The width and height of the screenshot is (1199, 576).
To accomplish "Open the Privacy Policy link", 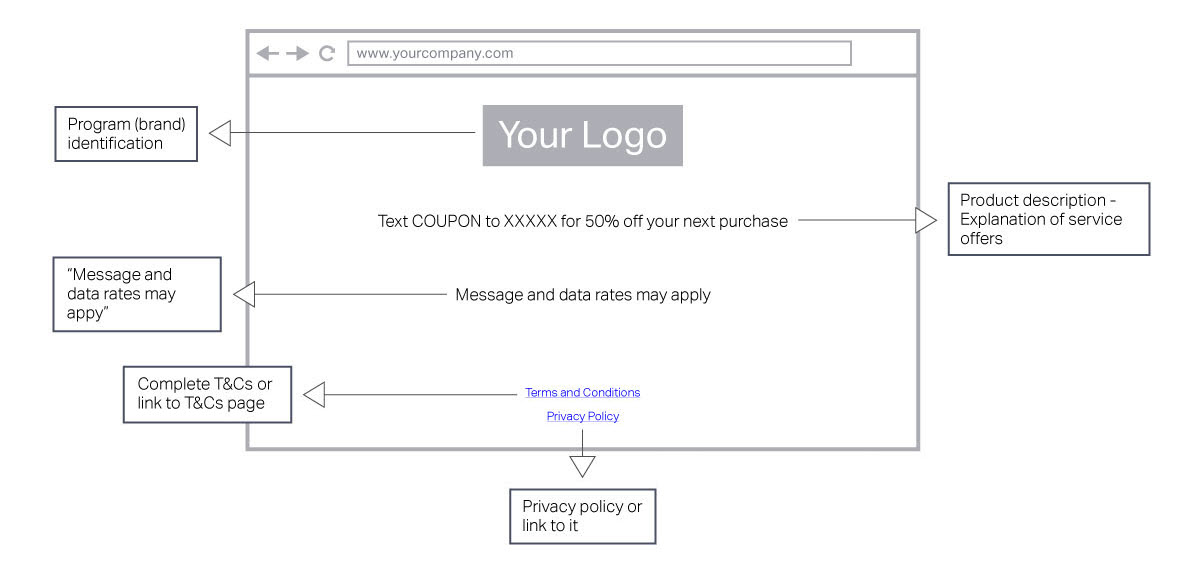I will [x=582, y=416].
